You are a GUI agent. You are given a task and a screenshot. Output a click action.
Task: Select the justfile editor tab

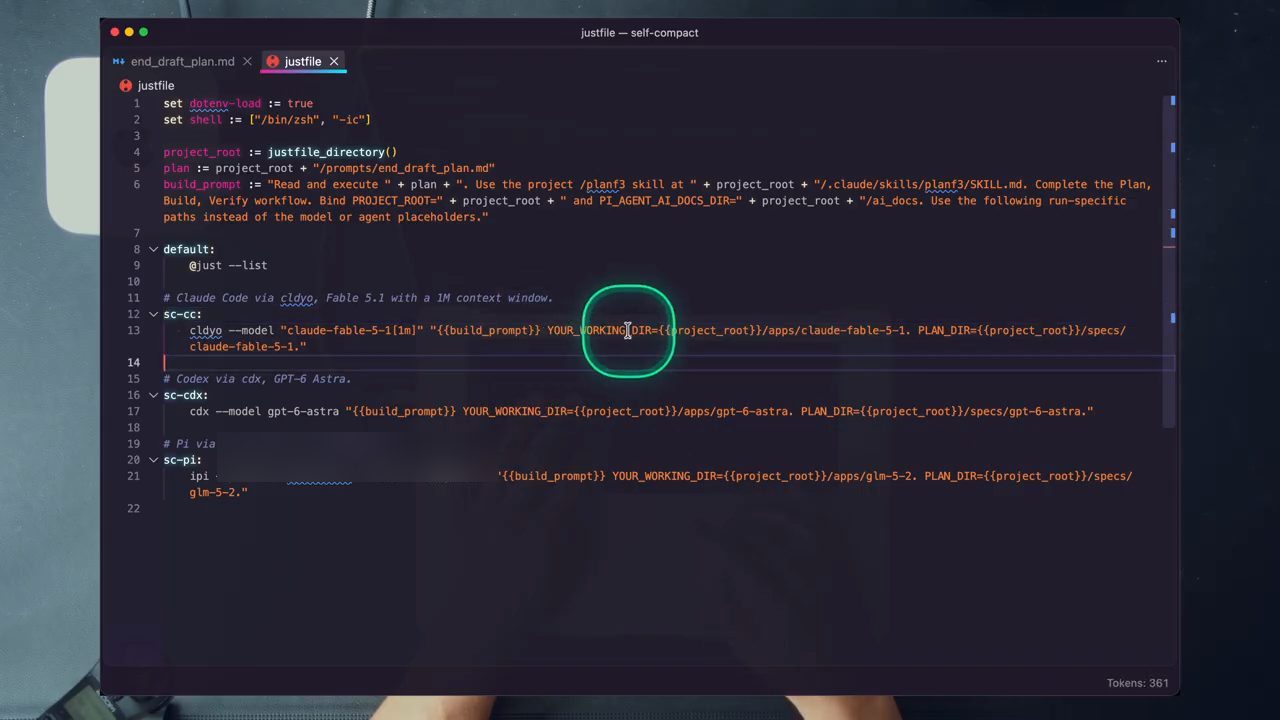302,61
